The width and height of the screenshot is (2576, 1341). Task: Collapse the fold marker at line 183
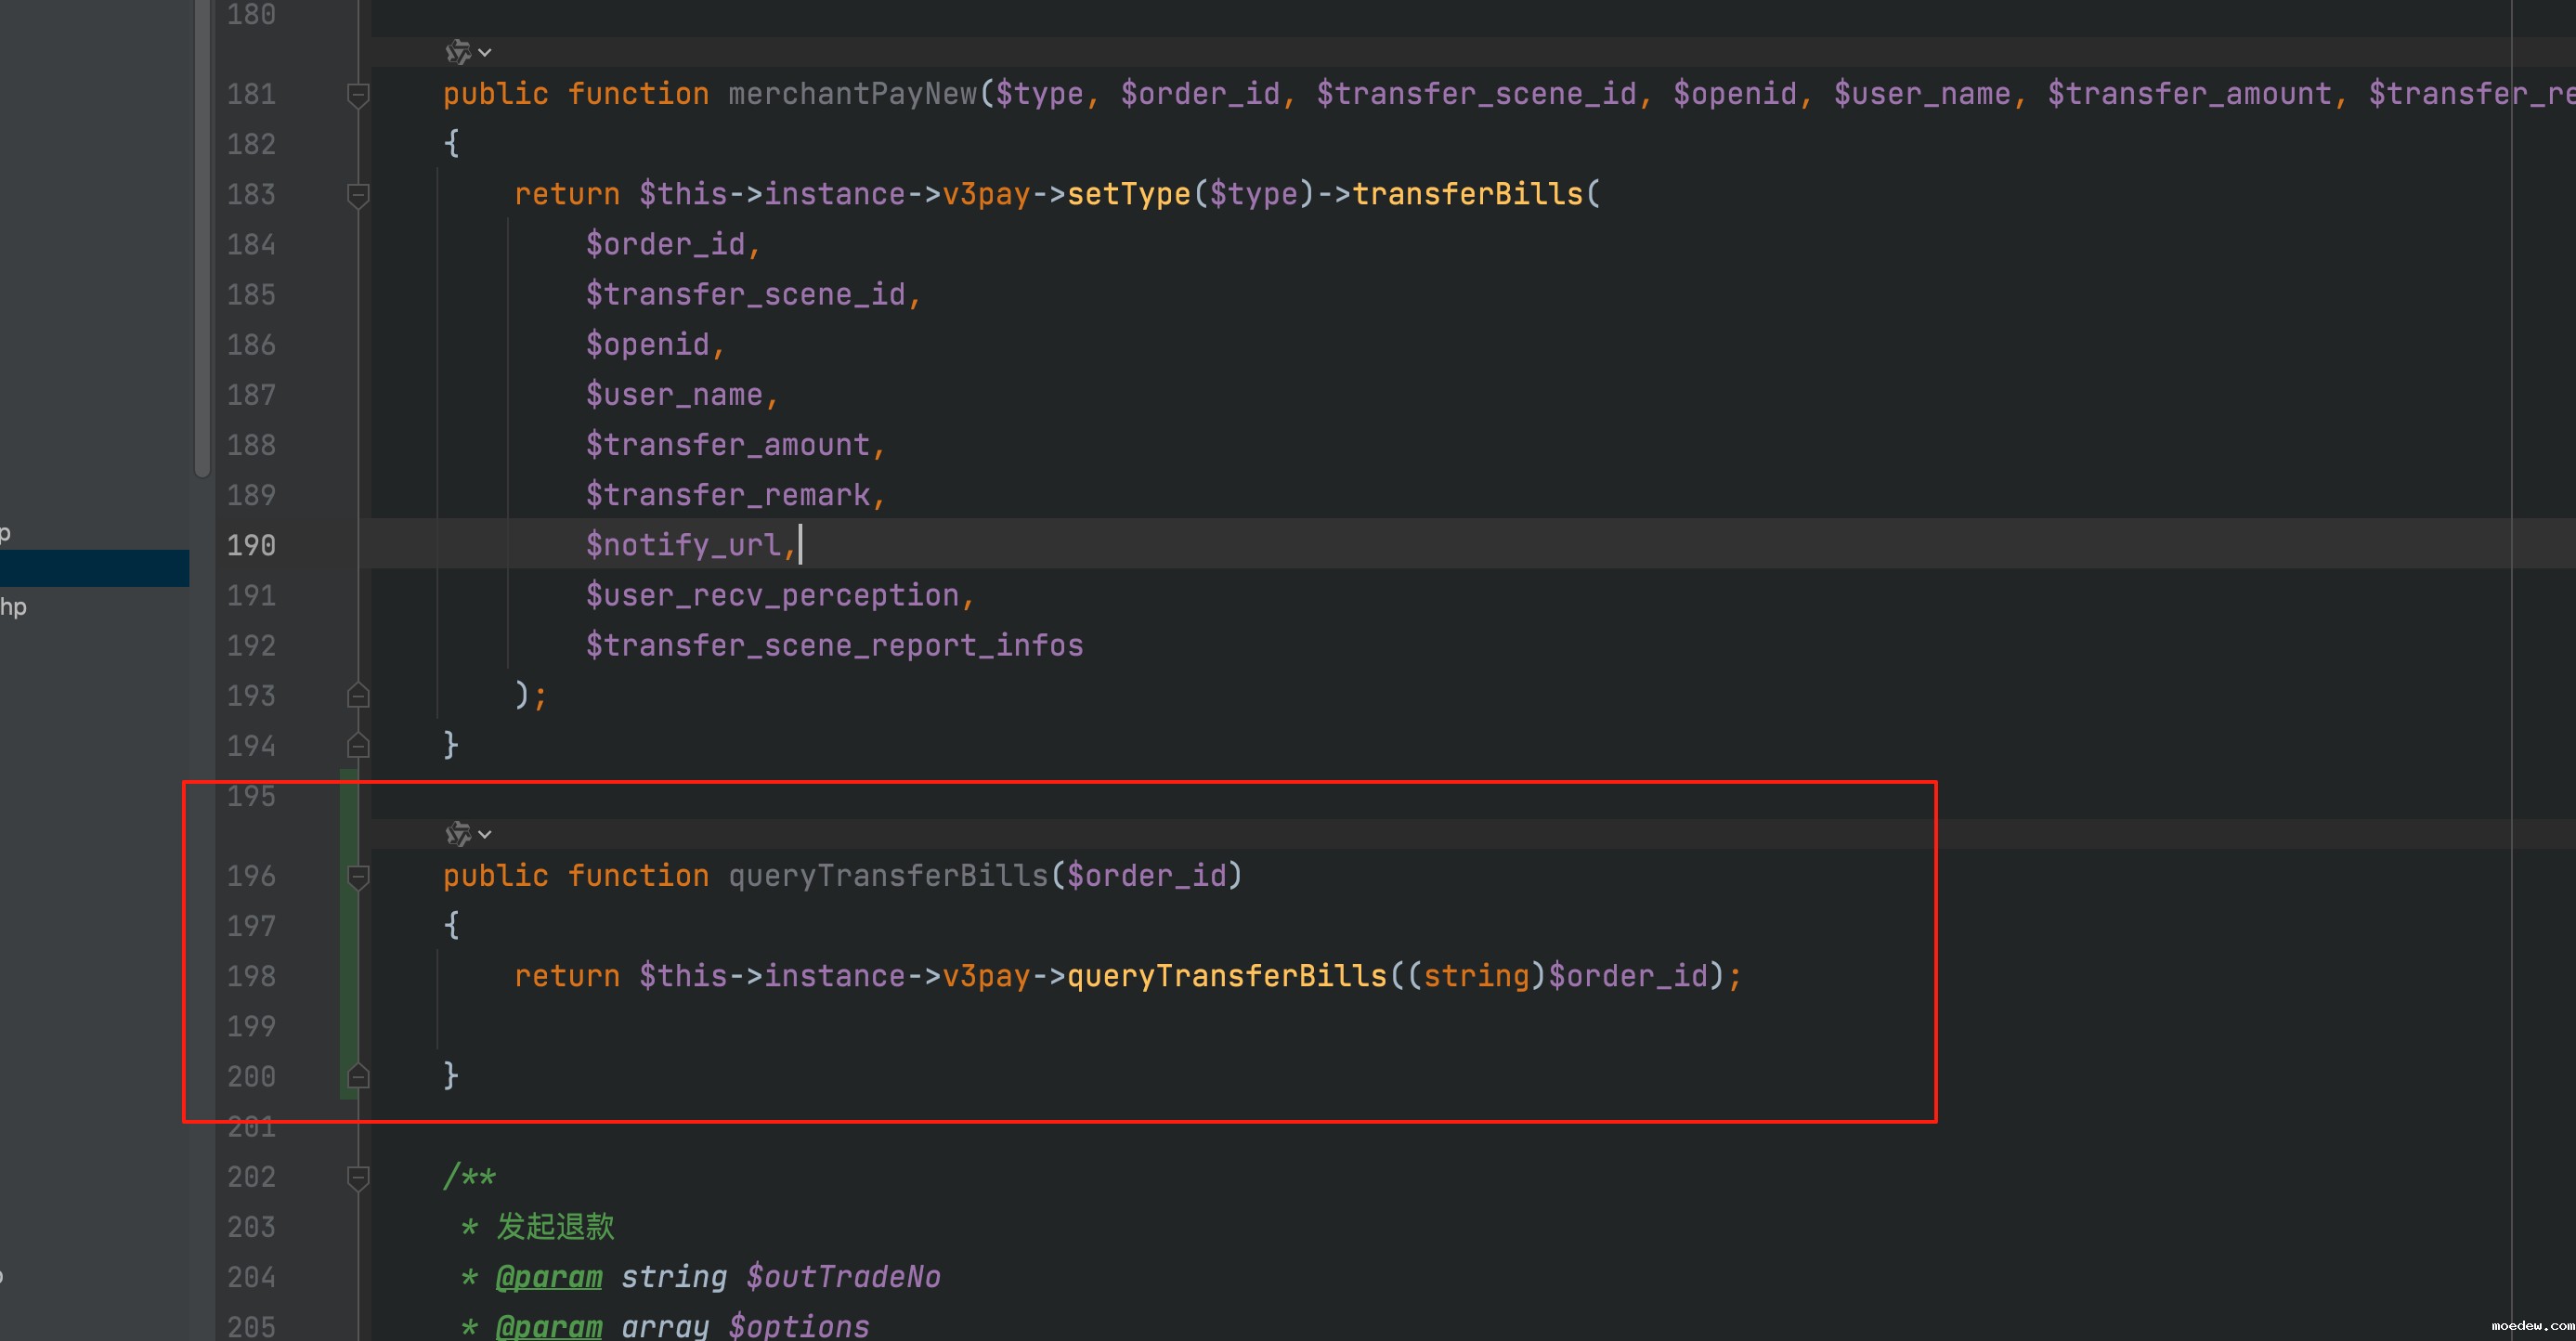(x=358, y=194)
